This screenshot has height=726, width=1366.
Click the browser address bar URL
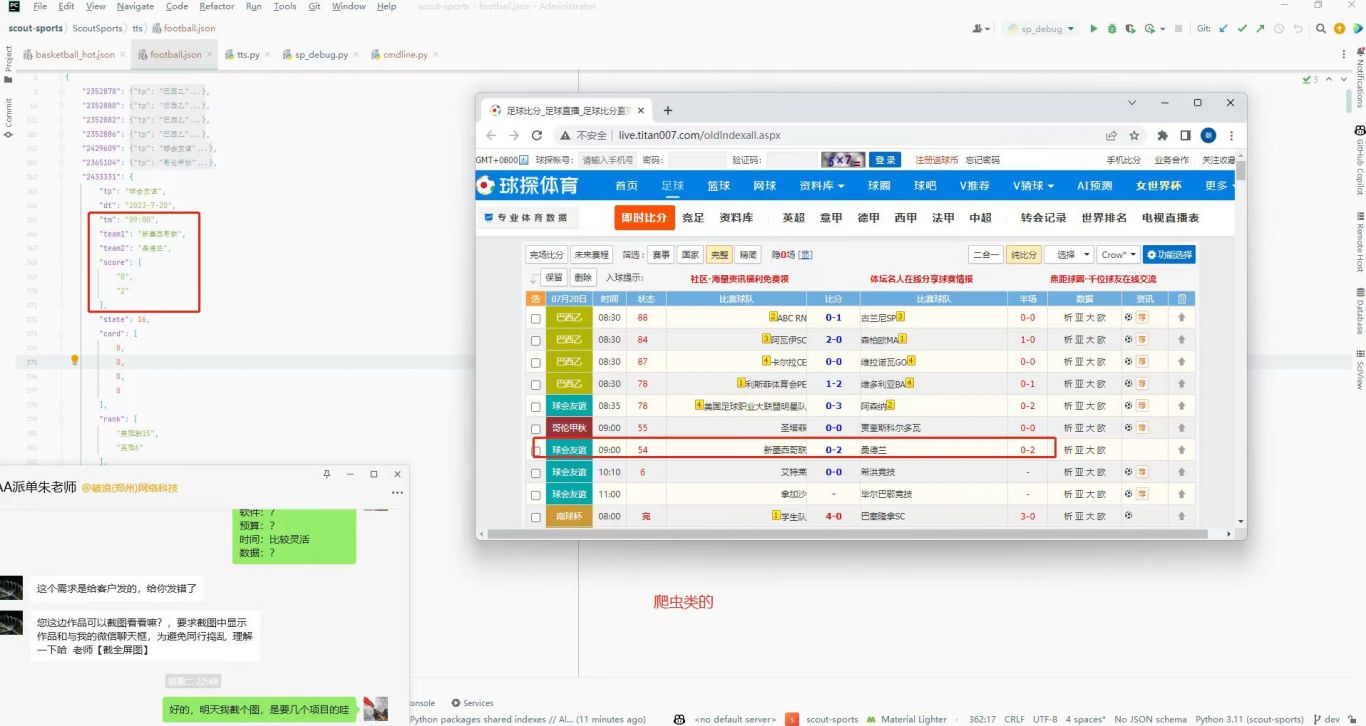tap(699, 135)
